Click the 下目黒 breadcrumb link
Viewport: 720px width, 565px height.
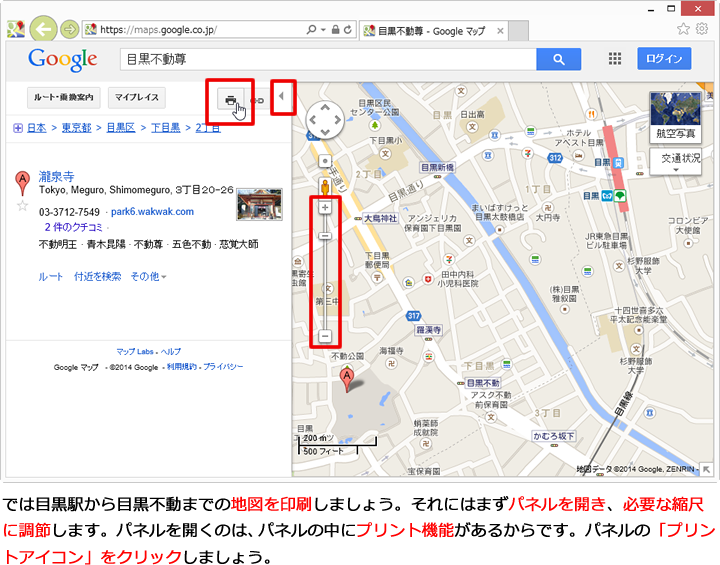pos(165,128)
